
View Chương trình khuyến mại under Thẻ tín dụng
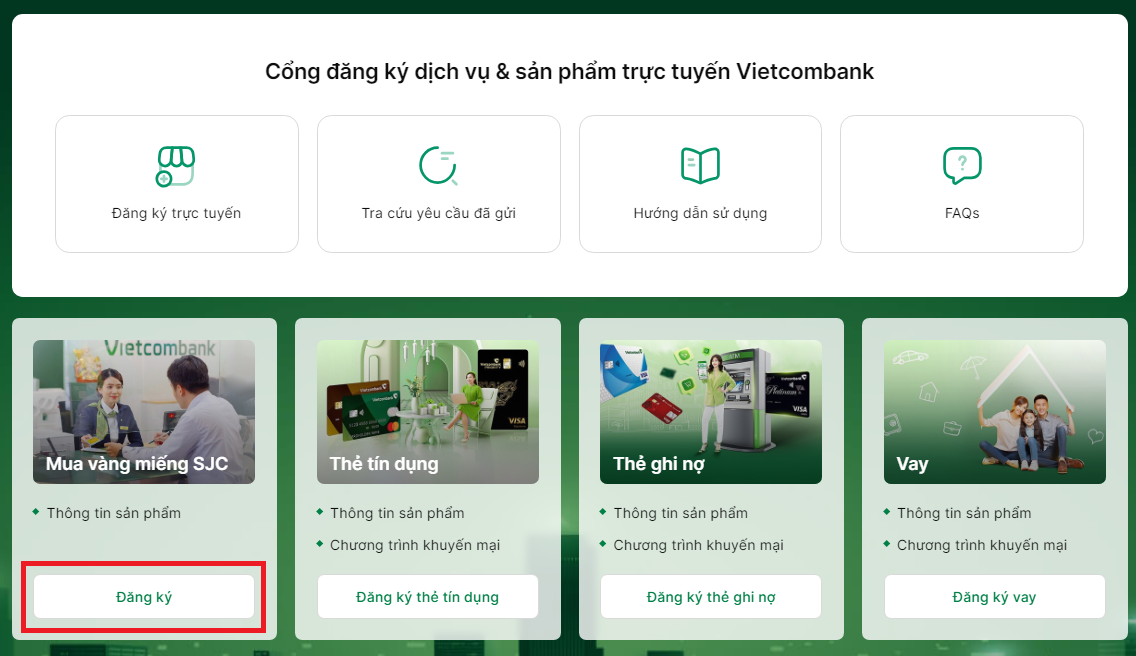415,545
